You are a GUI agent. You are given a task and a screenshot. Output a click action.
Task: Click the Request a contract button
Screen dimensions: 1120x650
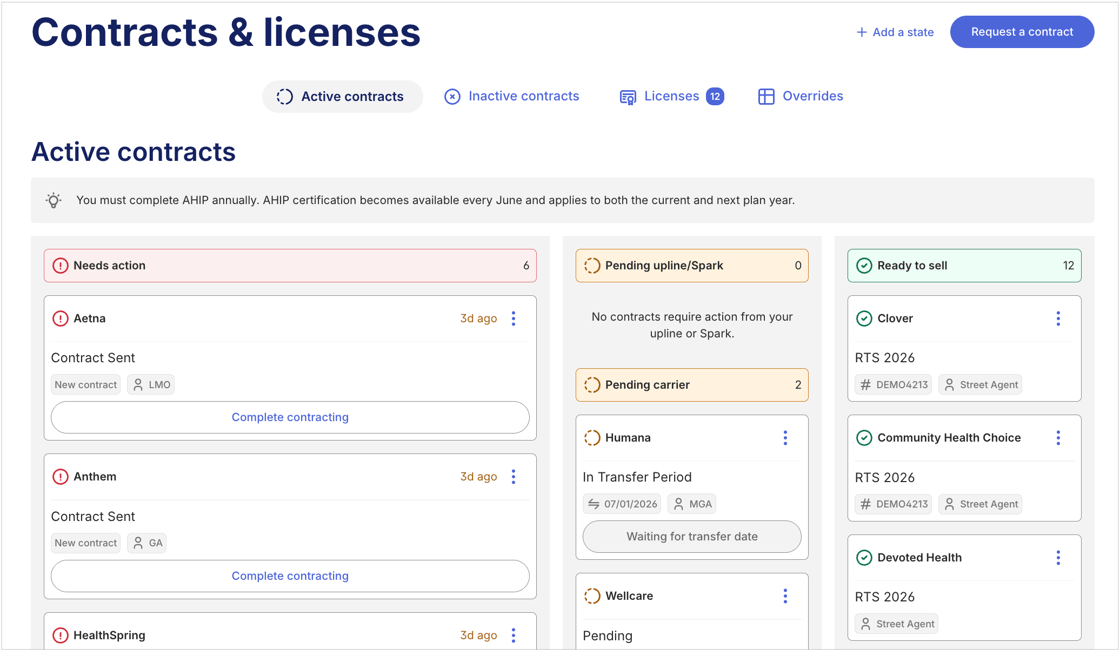click(1021, 32)
